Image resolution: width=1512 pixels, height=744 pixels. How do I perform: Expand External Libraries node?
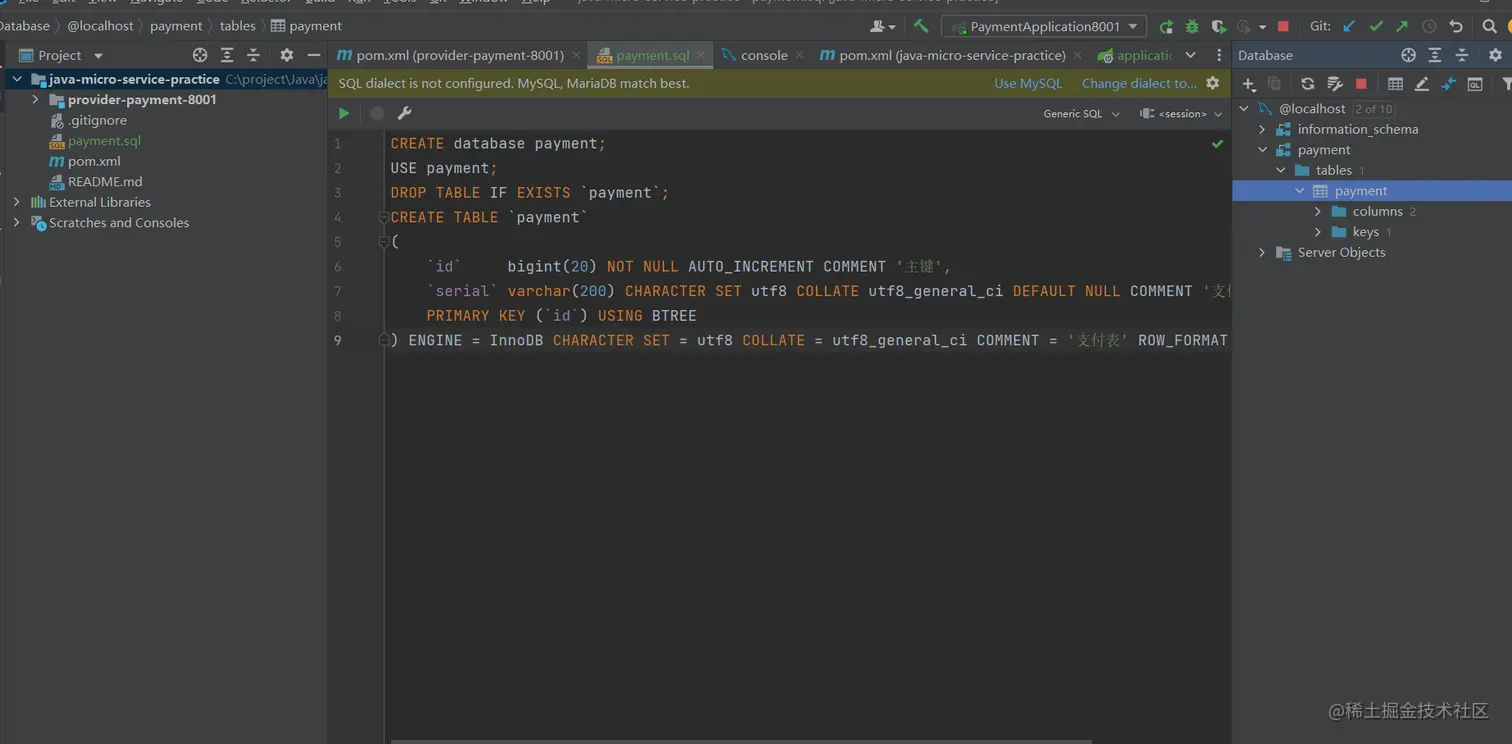coord(16,202)
